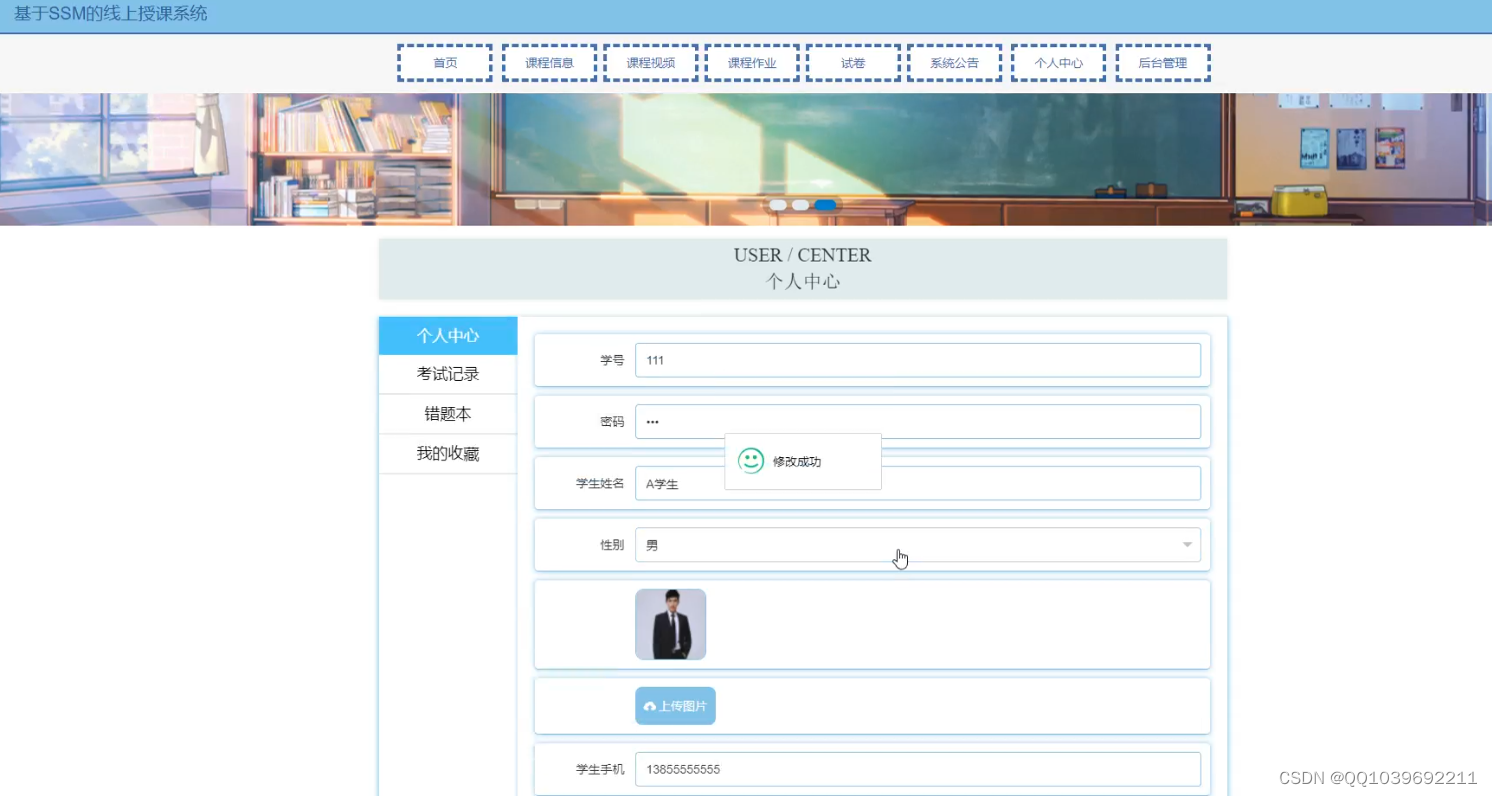Open the 首页 navigation item
1492x796 pixels.
point(445,63)
